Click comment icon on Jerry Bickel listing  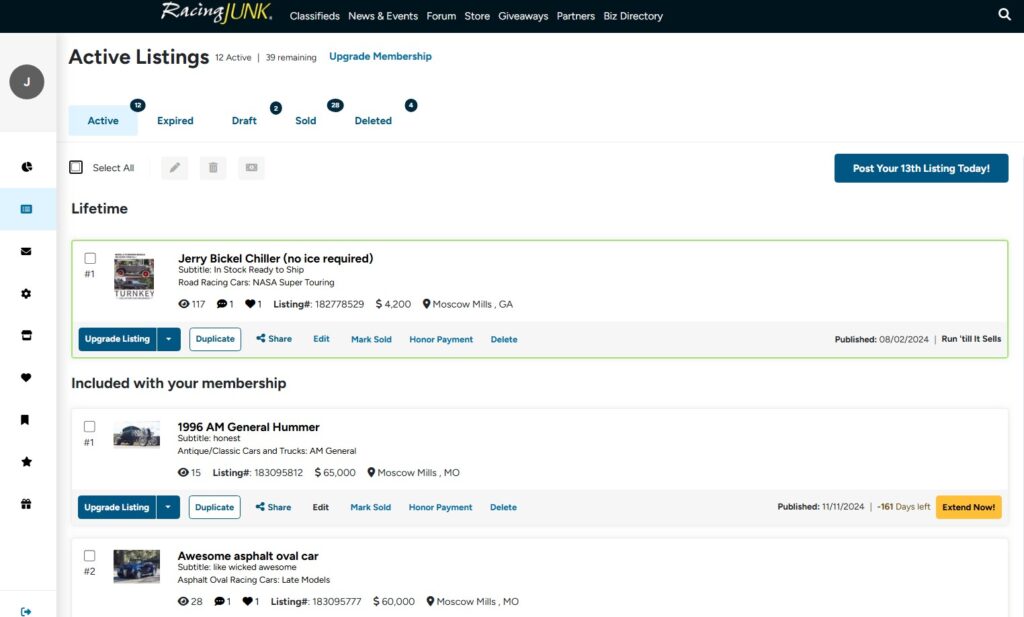point(222,304)
